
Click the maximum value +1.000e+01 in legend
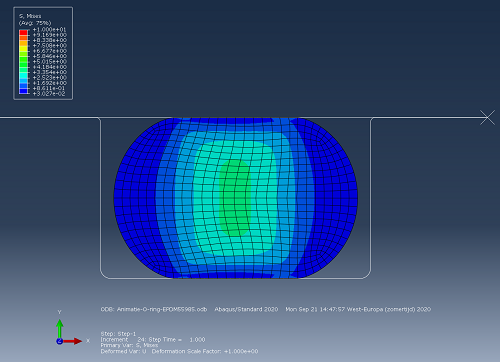[x=49, y=30]
